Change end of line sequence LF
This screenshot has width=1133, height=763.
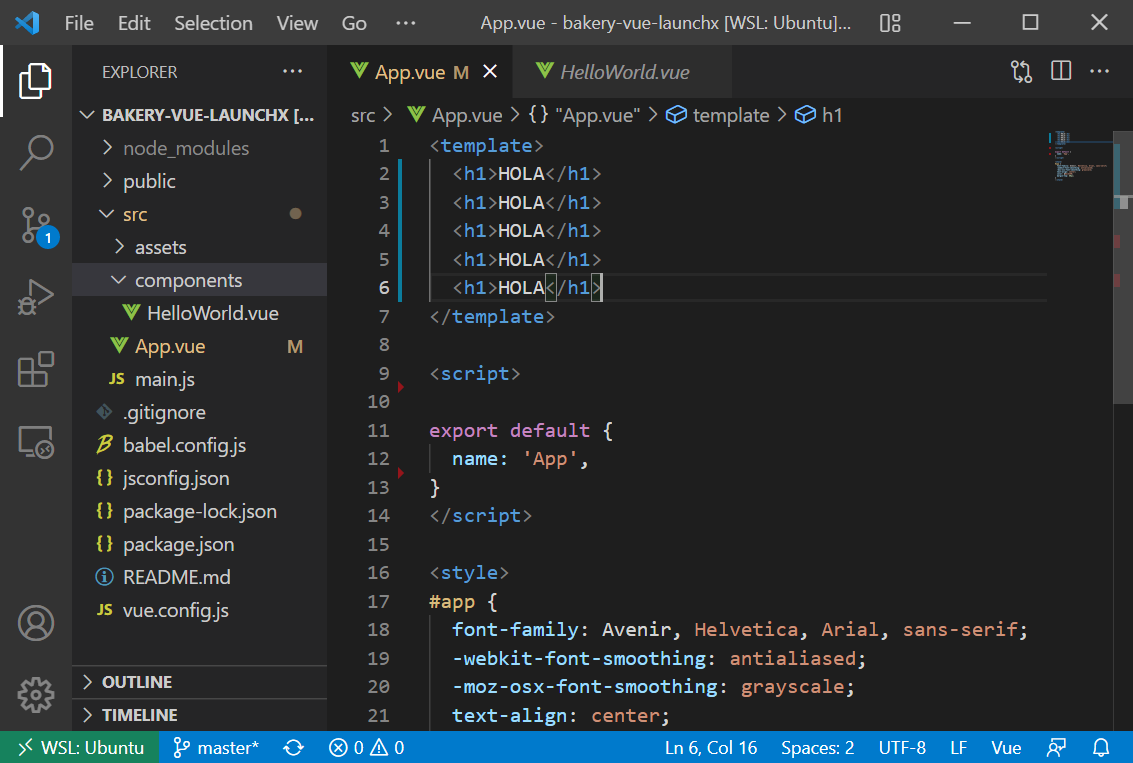pos(958,747)
